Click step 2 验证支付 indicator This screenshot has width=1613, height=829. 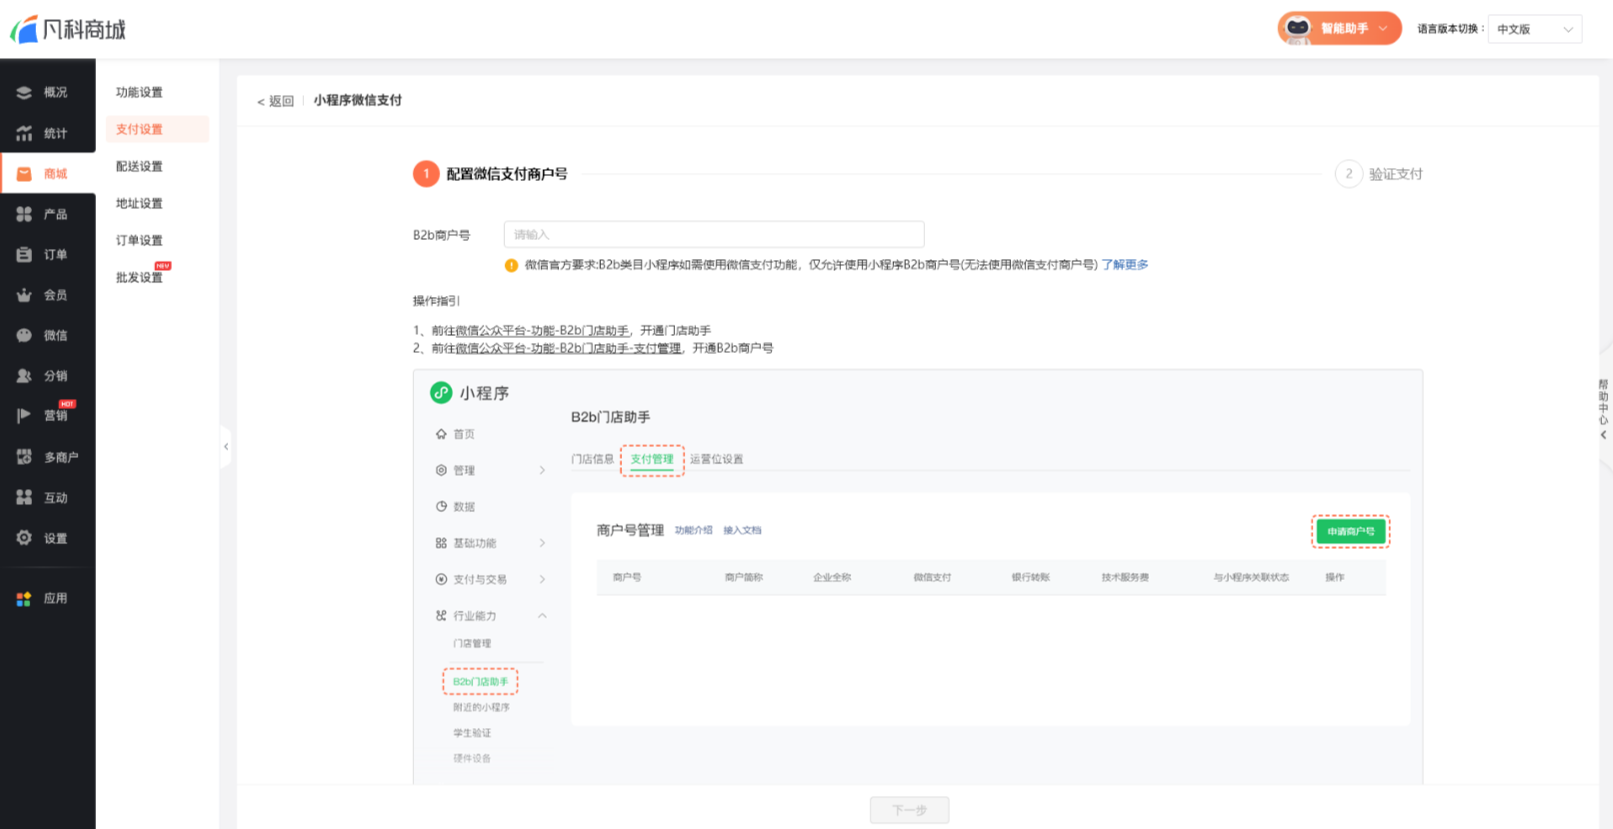[x=1379, y=174]
